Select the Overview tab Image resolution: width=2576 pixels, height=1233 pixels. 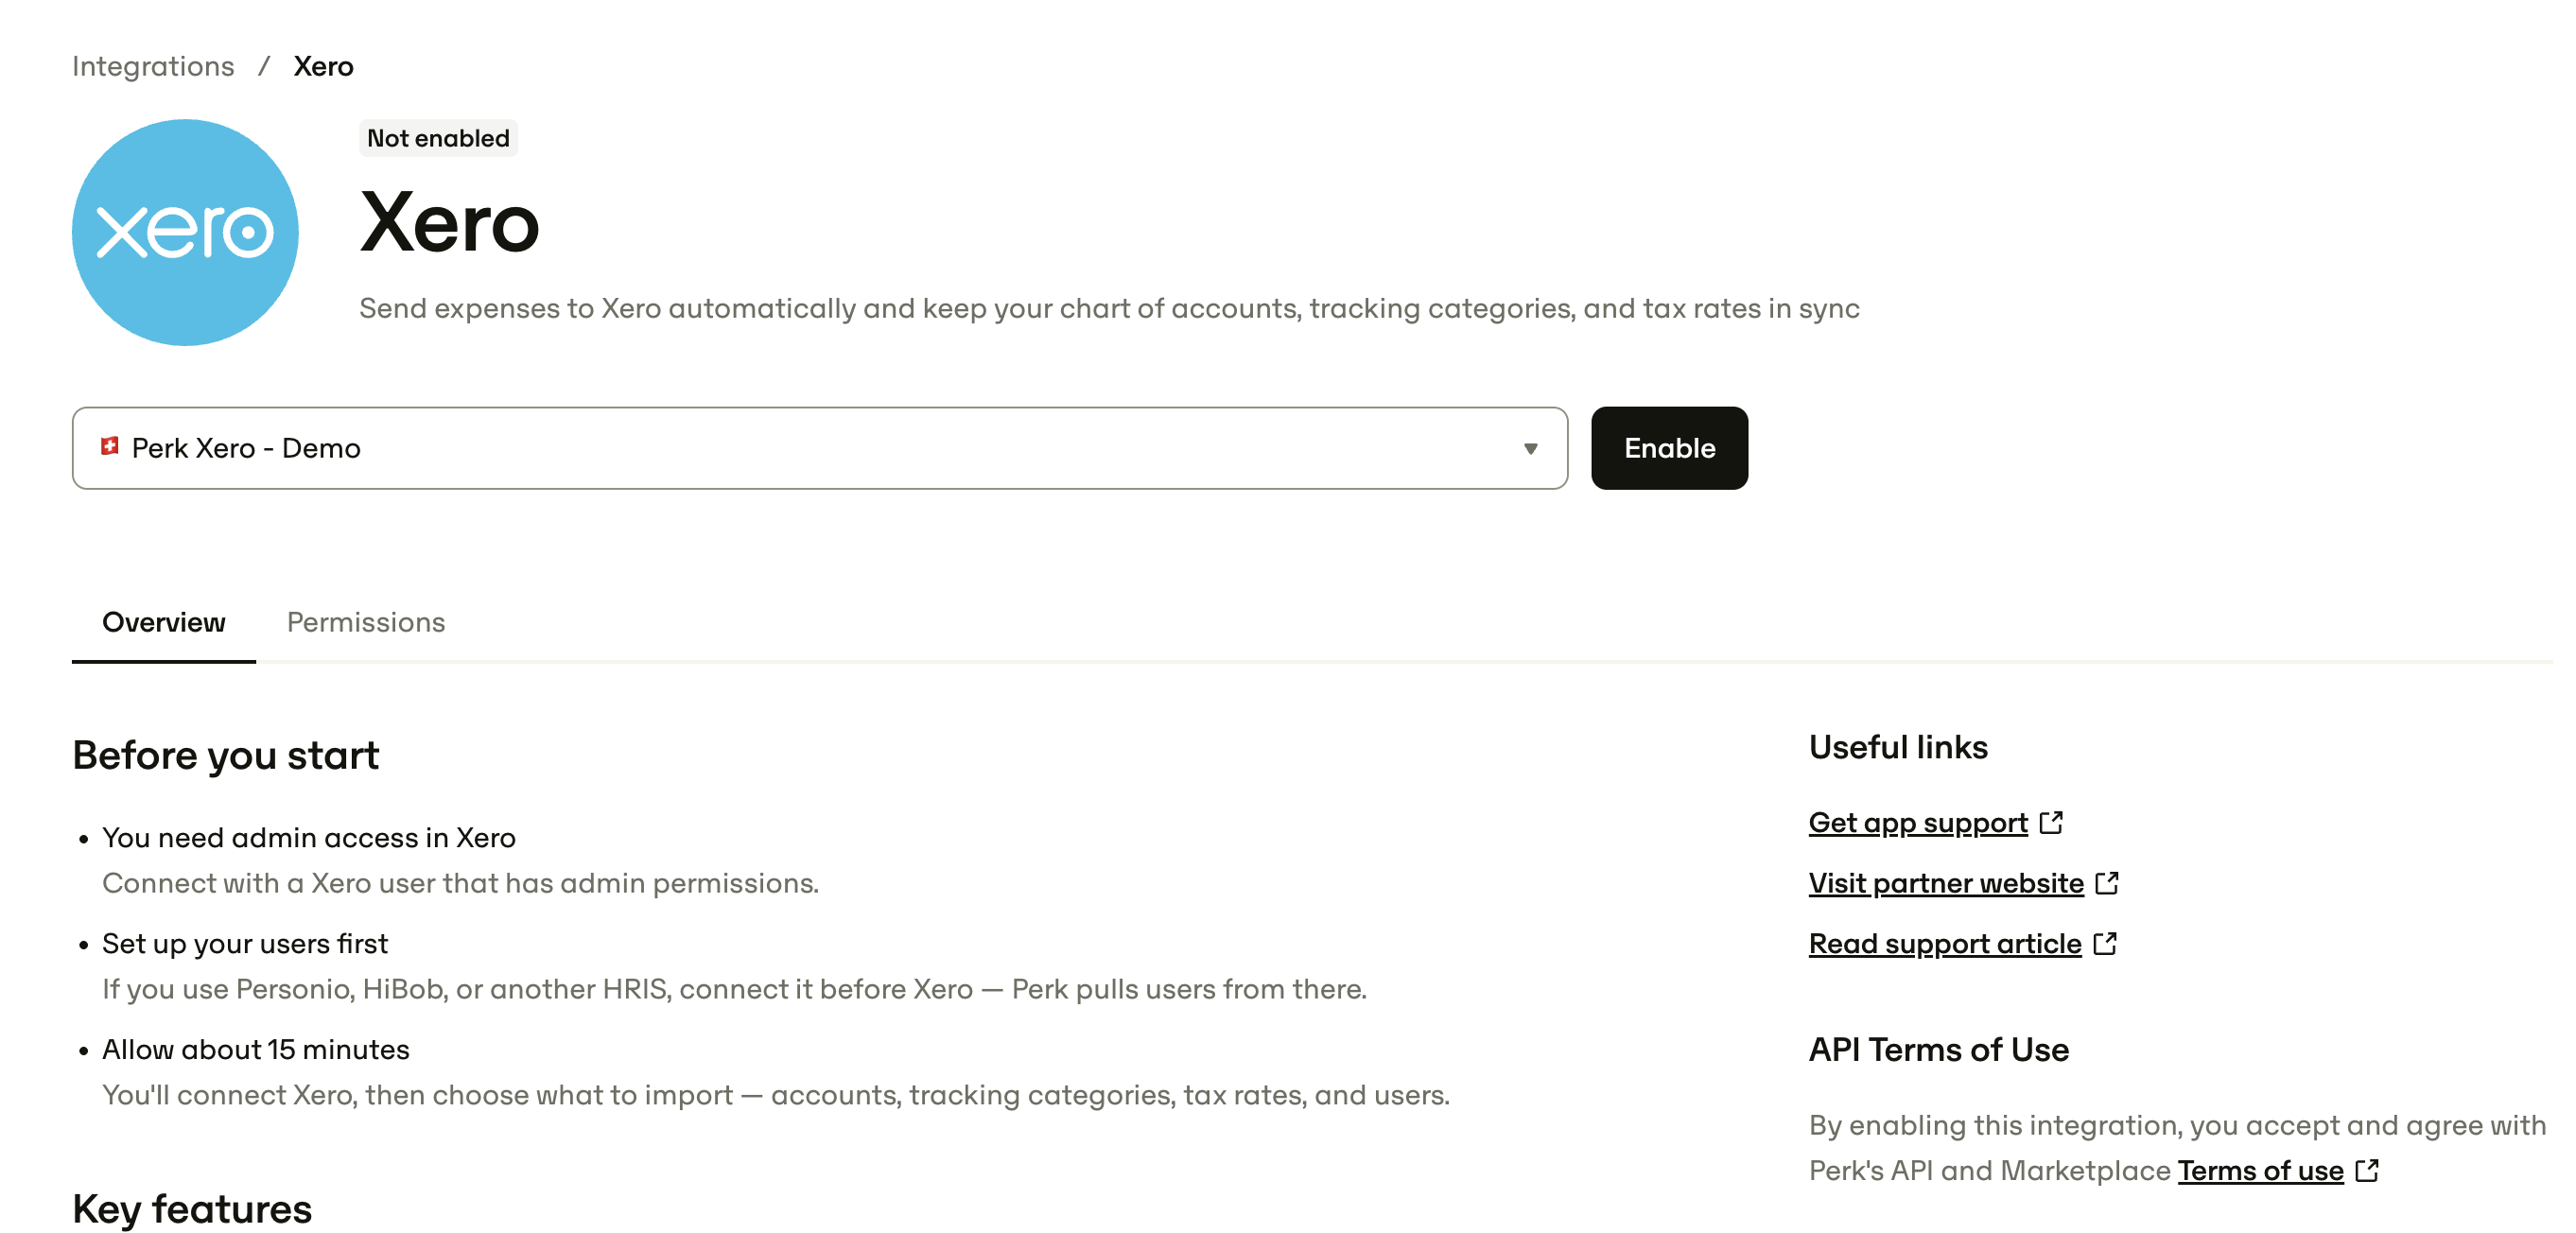coord(164,622)
